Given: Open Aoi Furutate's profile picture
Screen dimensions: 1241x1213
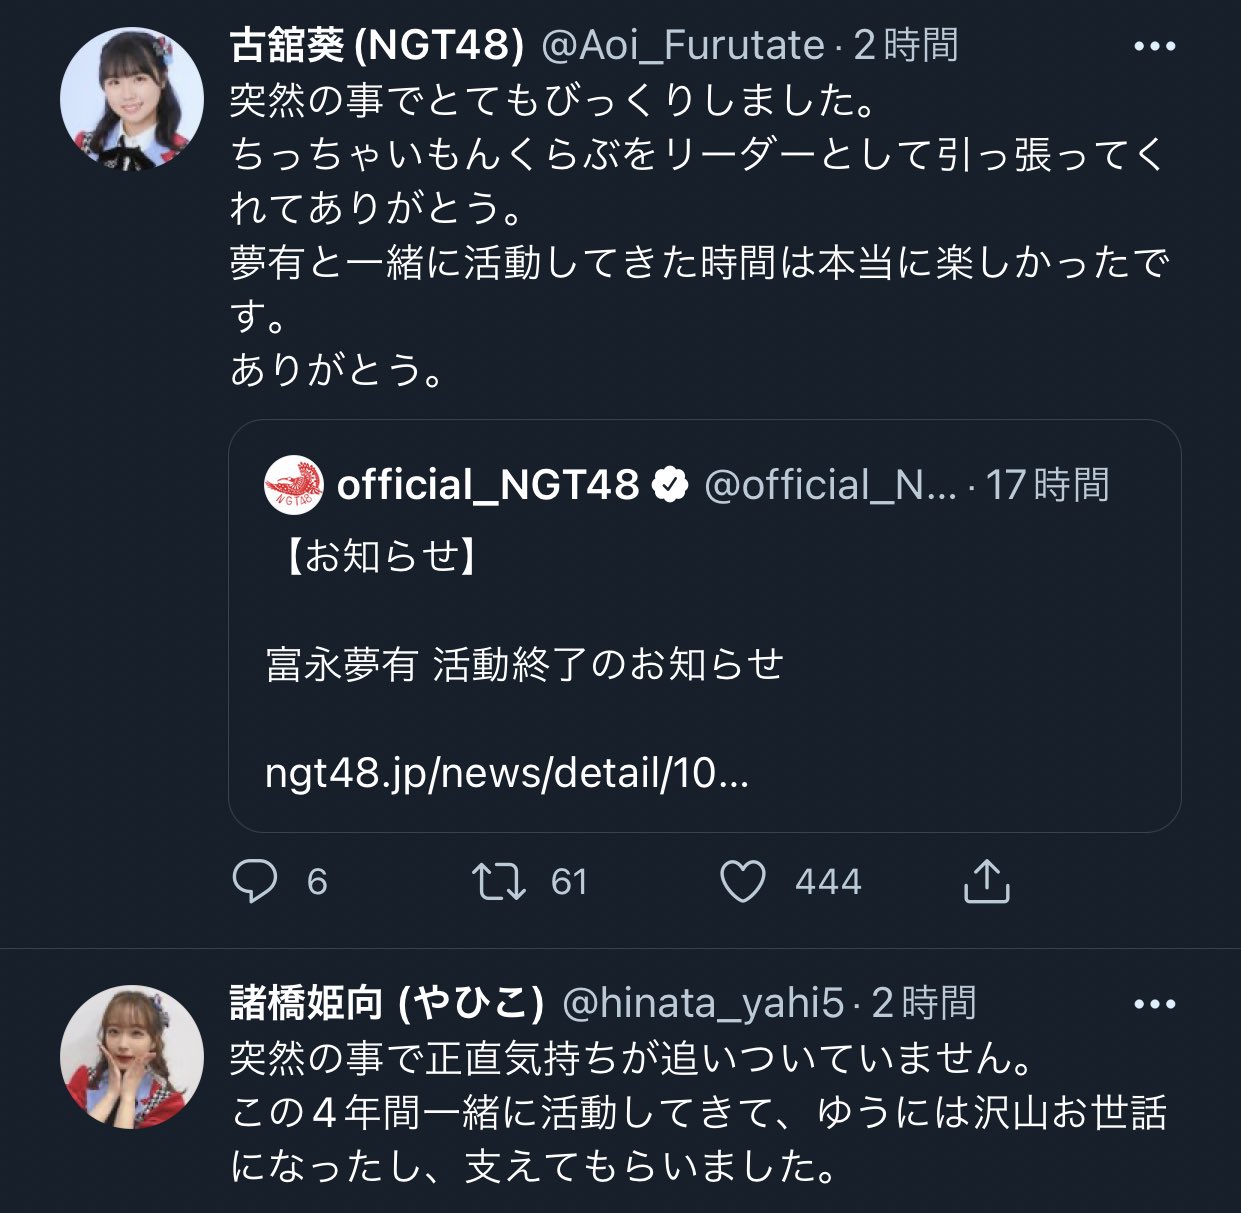Looking at the screenshot, I should pos(131,98).
